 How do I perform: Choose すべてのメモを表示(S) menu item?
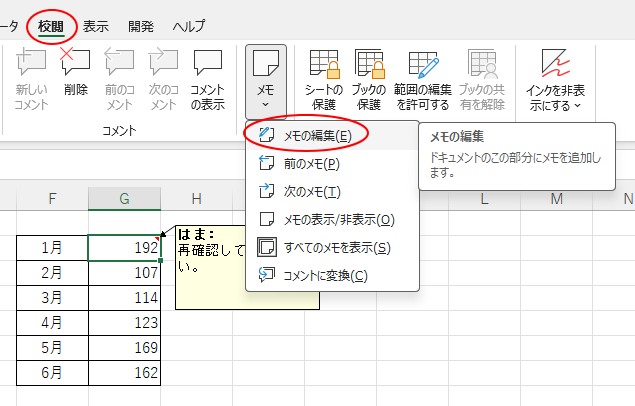tap(332, 247)
